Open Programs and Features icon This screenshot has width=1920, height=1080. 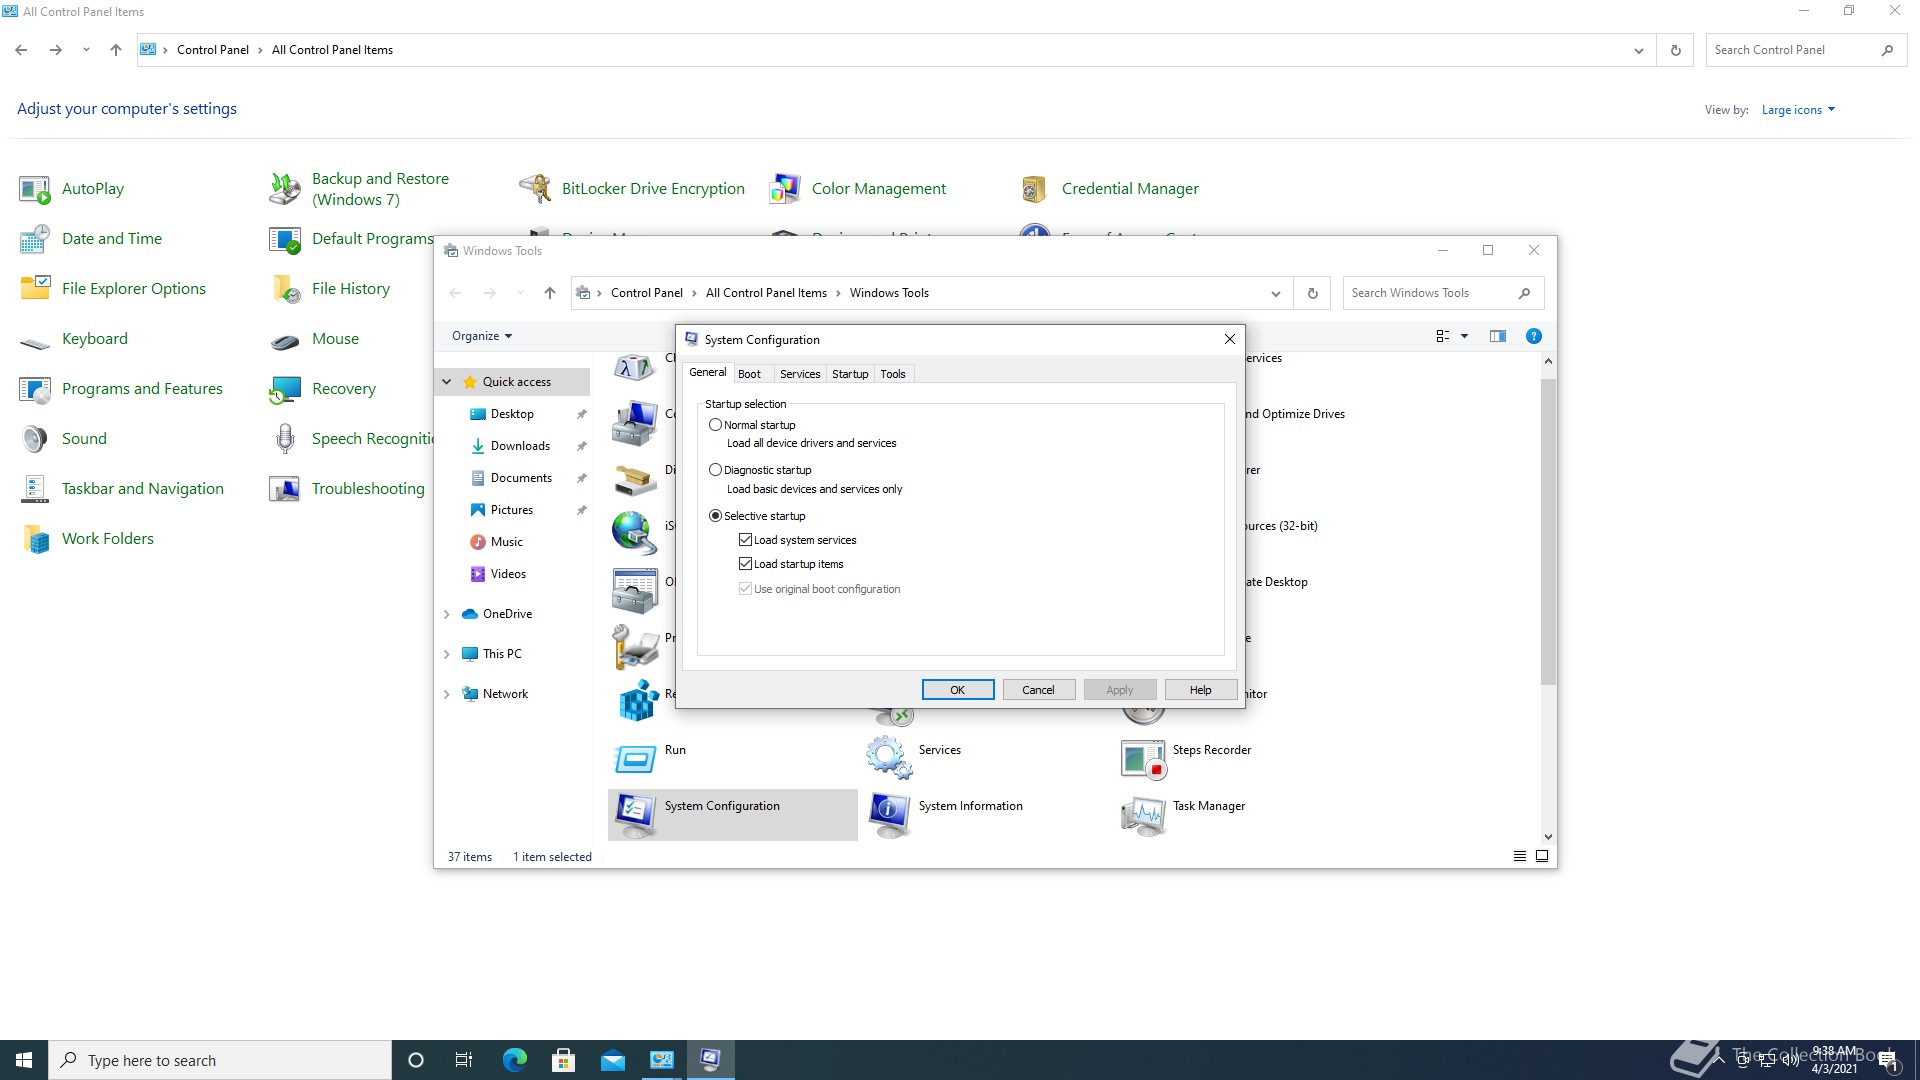pyautogui.click(x=35, y=389)
